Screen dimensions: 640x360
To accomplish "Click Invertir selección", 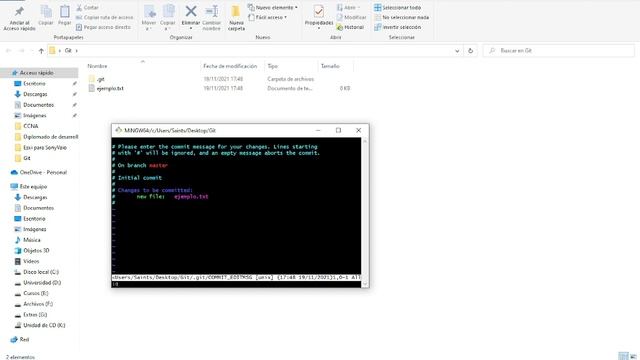I will point(398,27).
